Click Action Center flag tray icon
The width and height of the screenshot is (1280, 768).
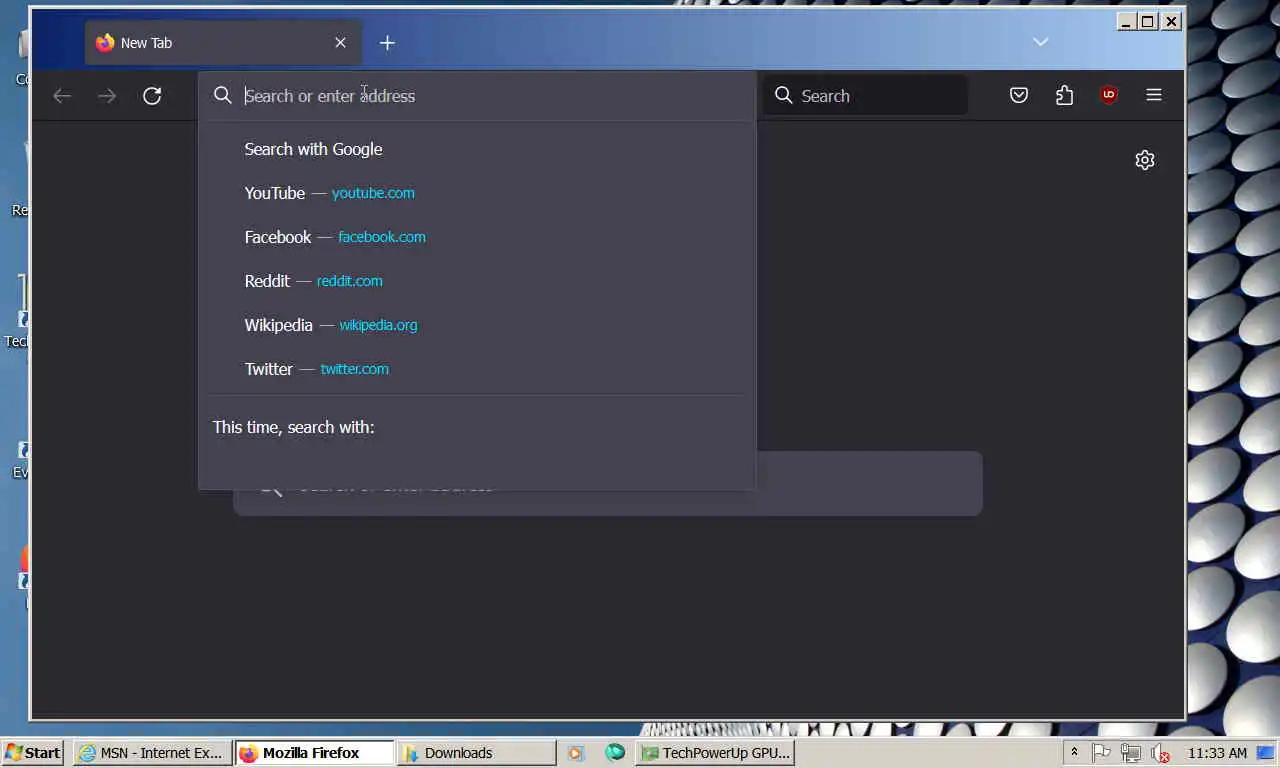pyautogui.click(x=1101, y=753)
